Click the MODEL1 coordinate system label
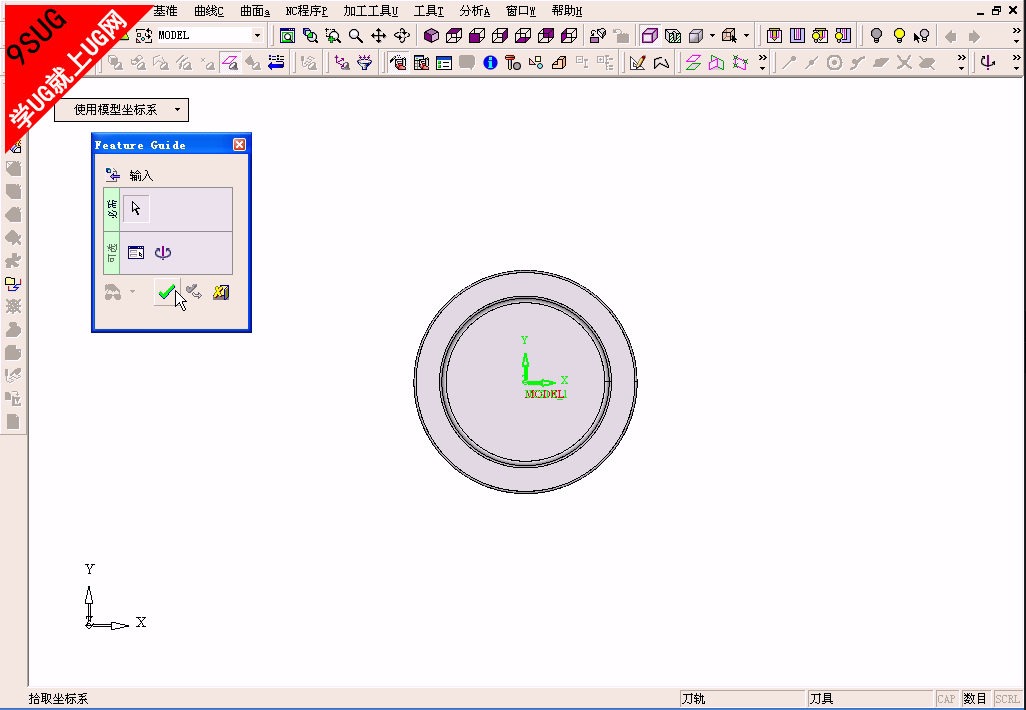Viewport: 1026px width, 710px height. coord(546,394)
